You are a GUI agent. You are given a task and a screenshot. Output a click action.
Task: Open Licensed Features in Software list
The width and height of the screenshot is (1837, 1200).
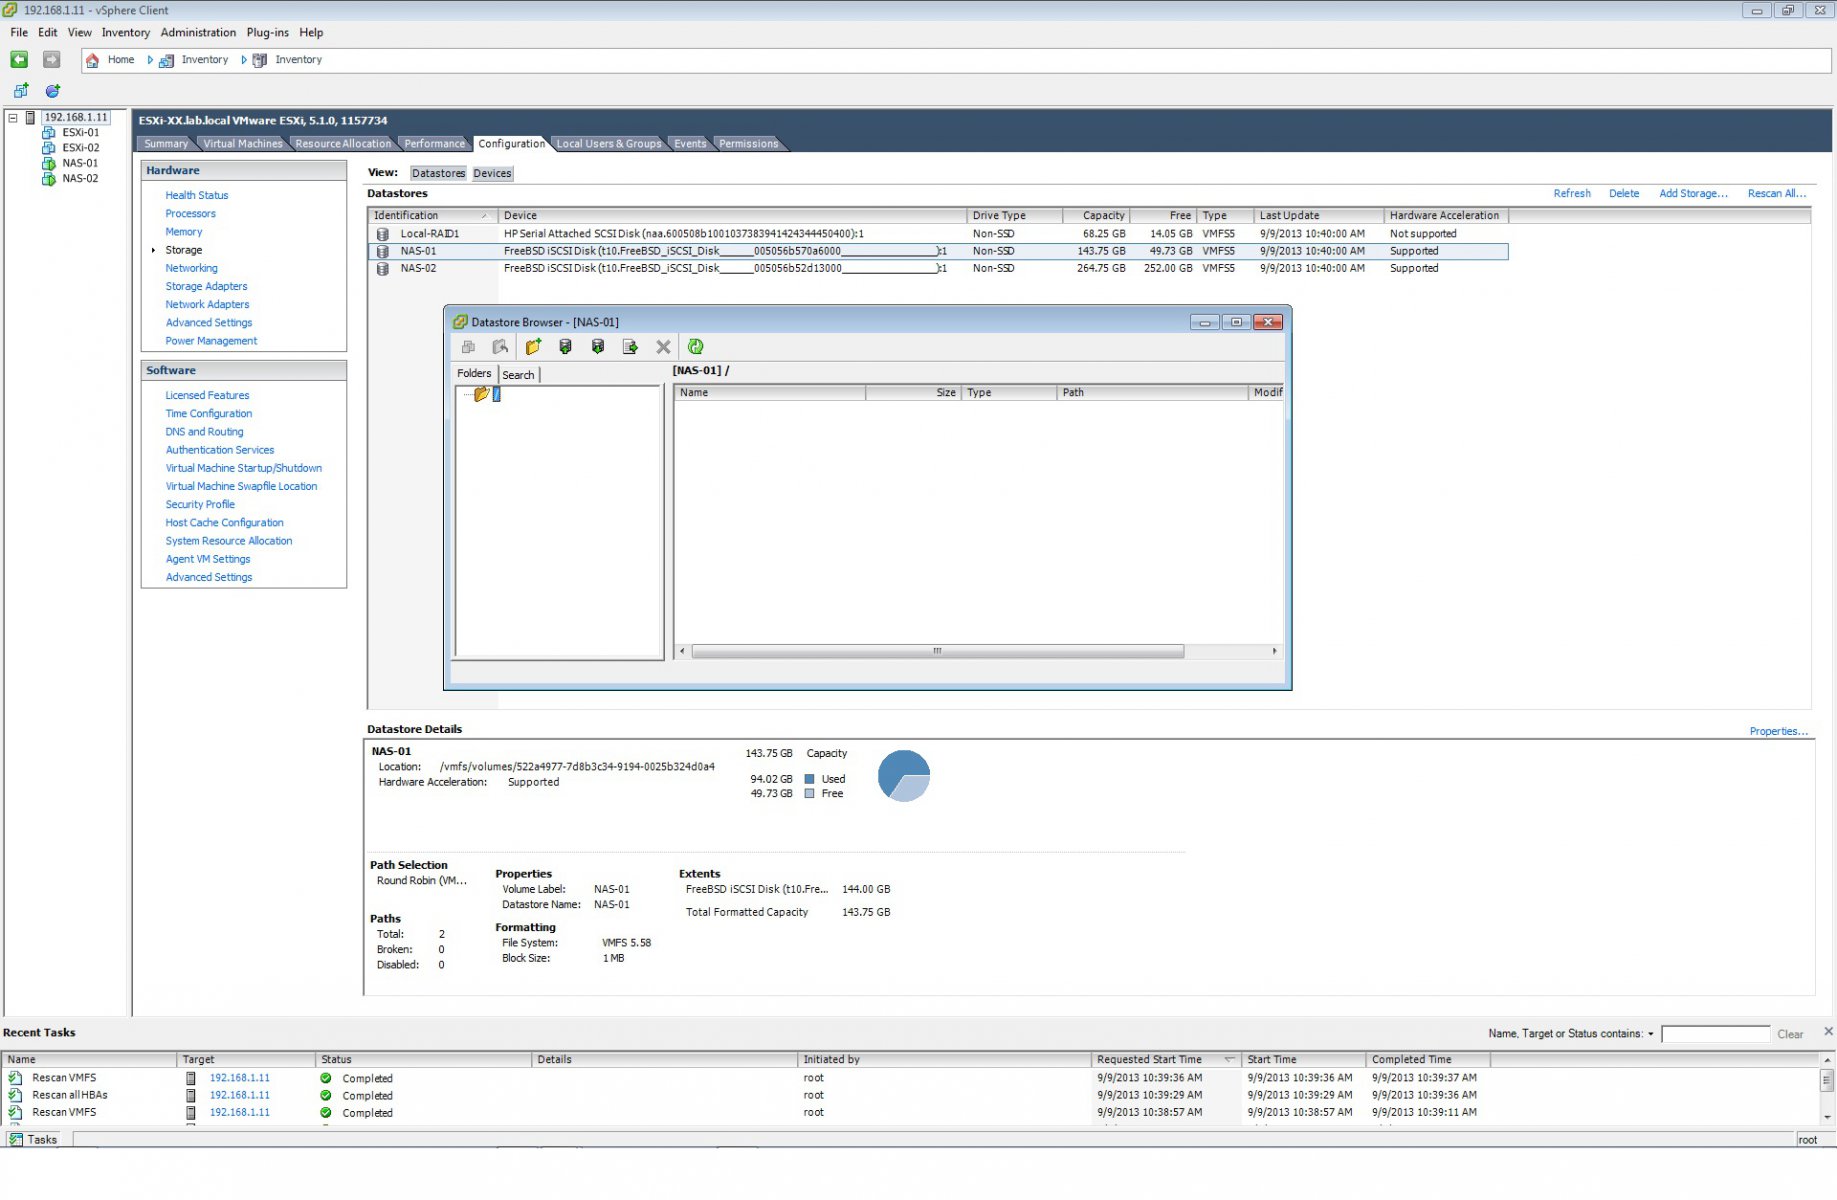coord(207,395)
